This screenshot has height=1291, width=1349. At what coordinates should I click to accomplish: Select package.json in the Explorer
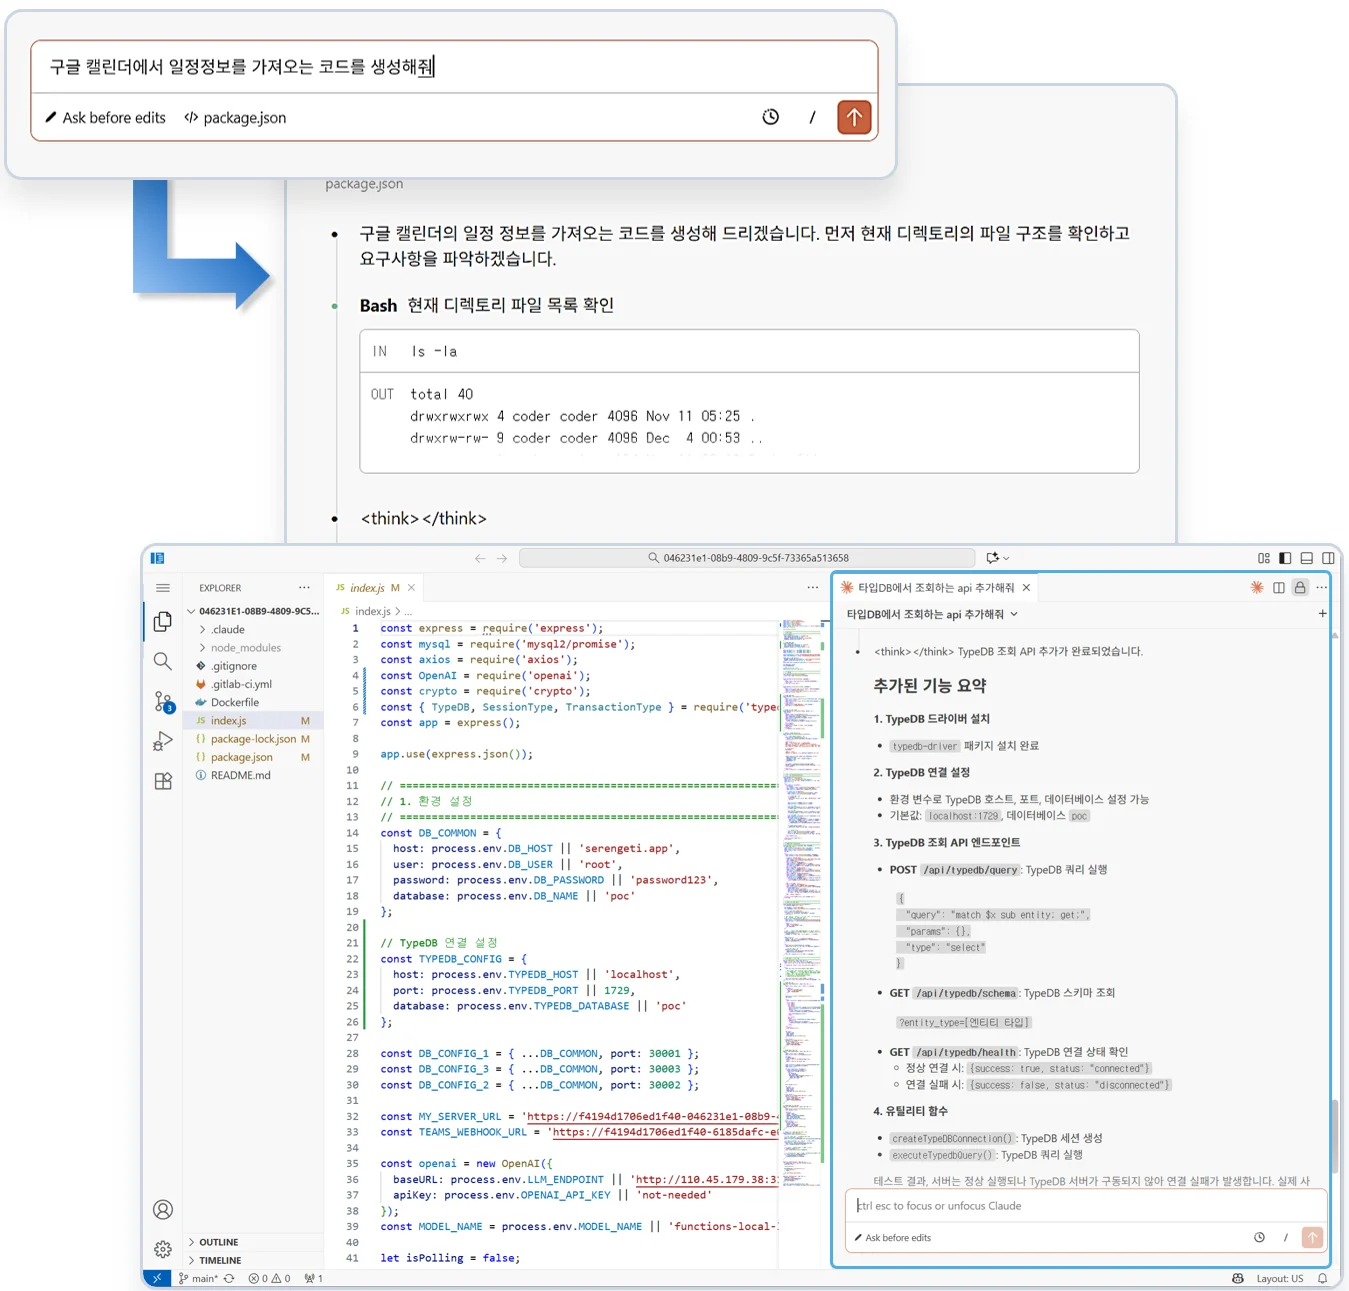point(241,757)
